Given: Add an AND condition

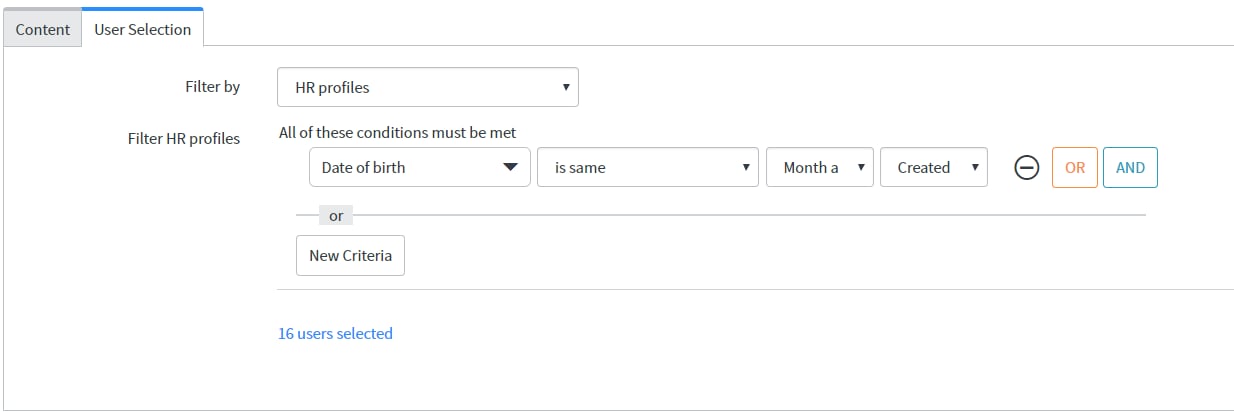Looking at the screenshot, I should pos(1130,168).
